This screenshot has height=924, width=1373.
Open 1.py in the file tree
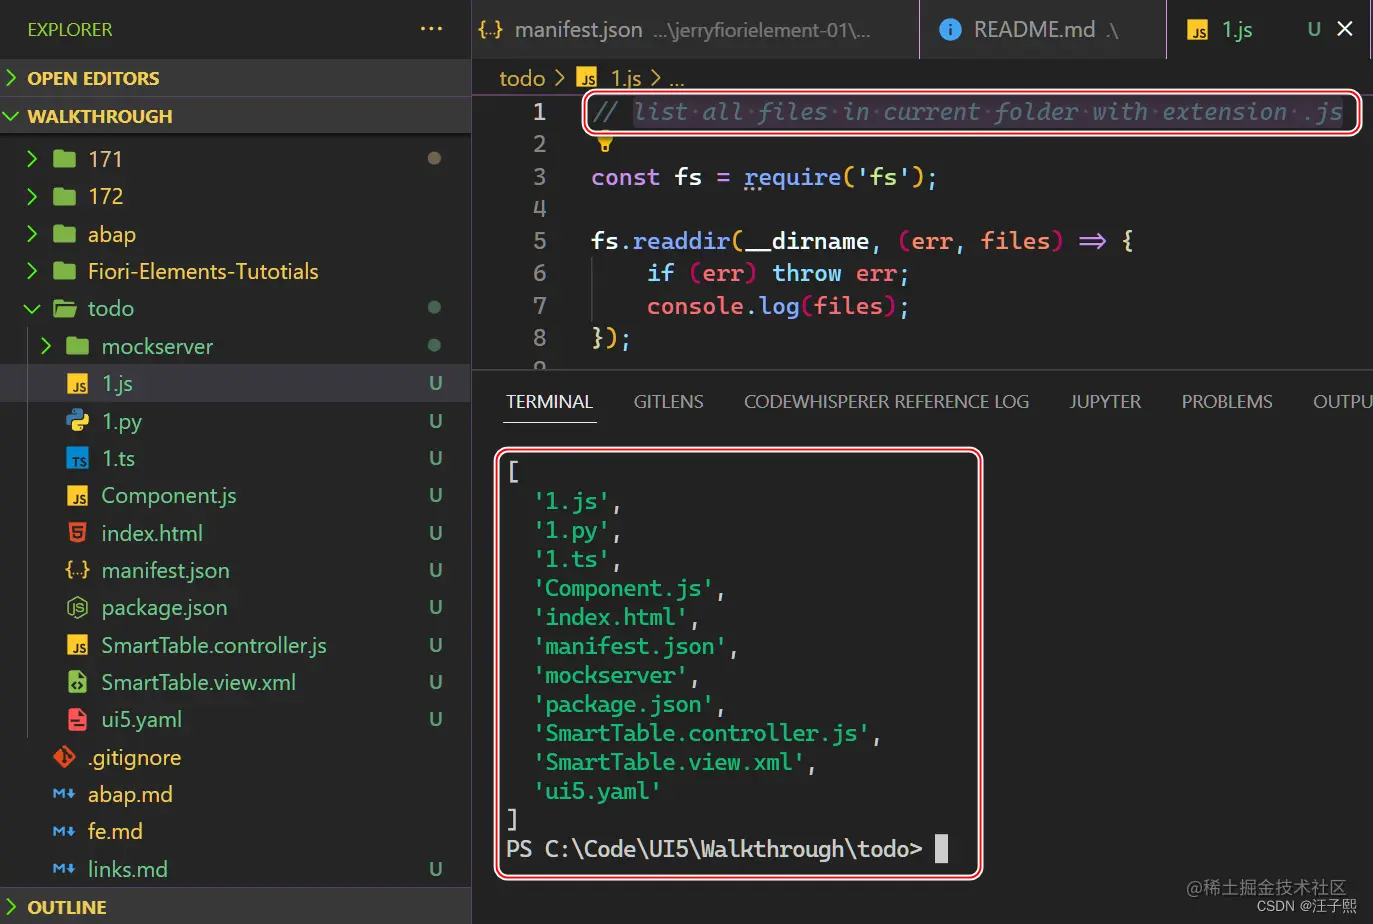click(x=122, y=422)
